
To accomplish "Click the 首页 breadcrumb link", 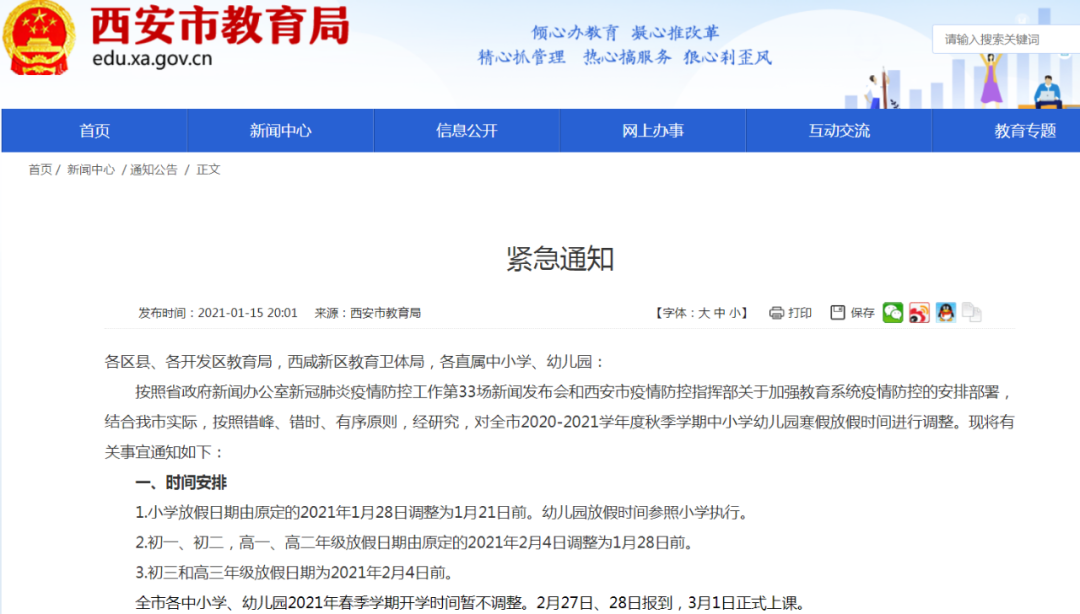I will click(x=40, y=170).
